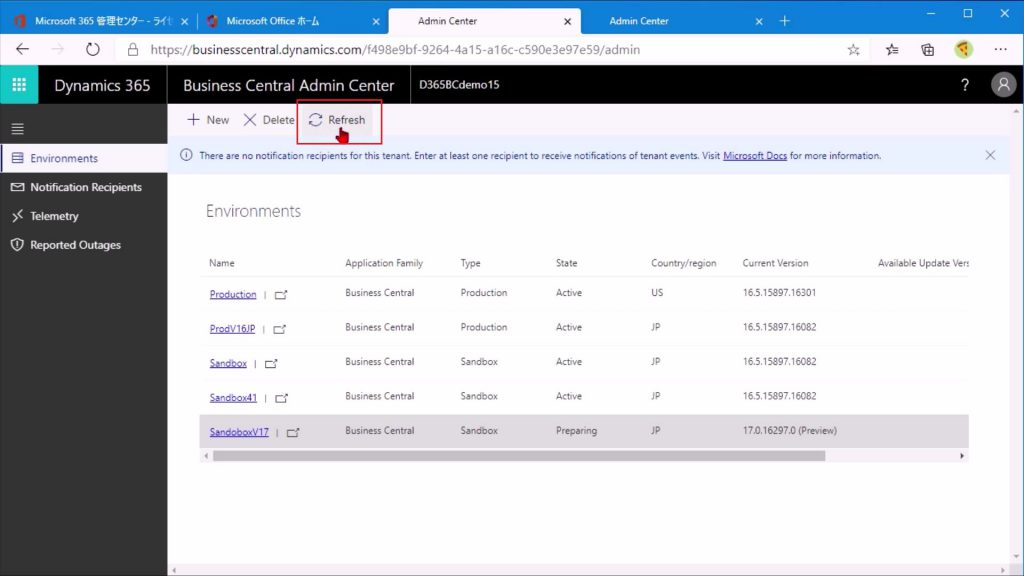
Task: Open ProdV16JP environment in new window icon
Action: pos(280,329)
